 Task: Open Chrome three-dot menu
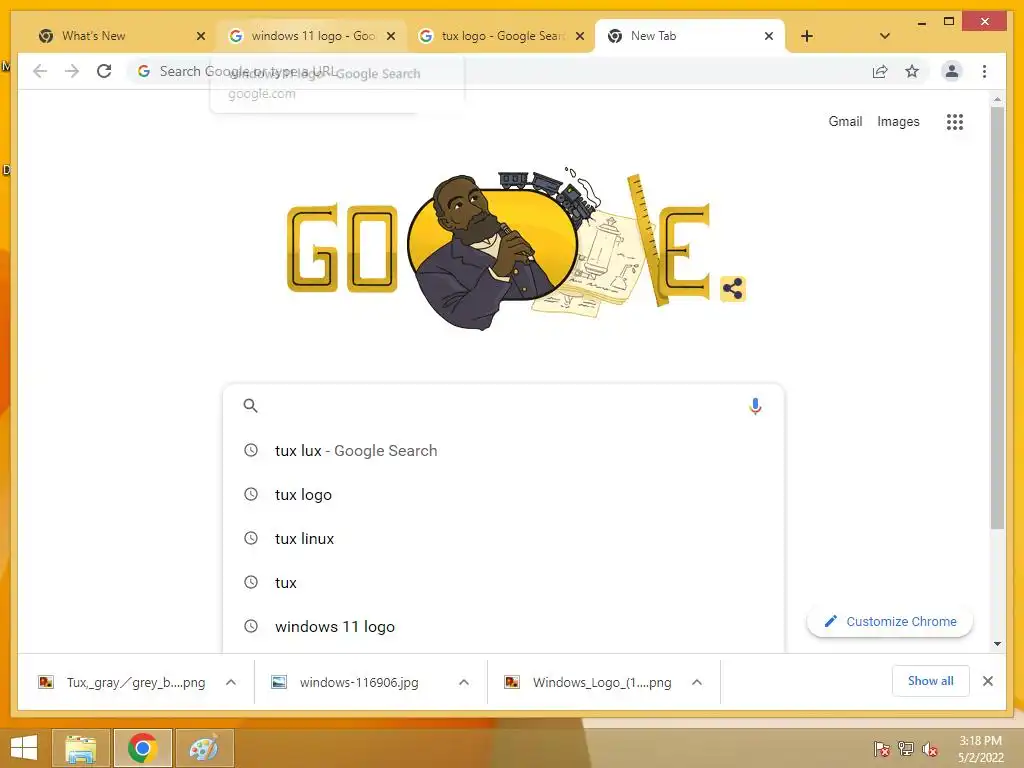click(984, 71)
